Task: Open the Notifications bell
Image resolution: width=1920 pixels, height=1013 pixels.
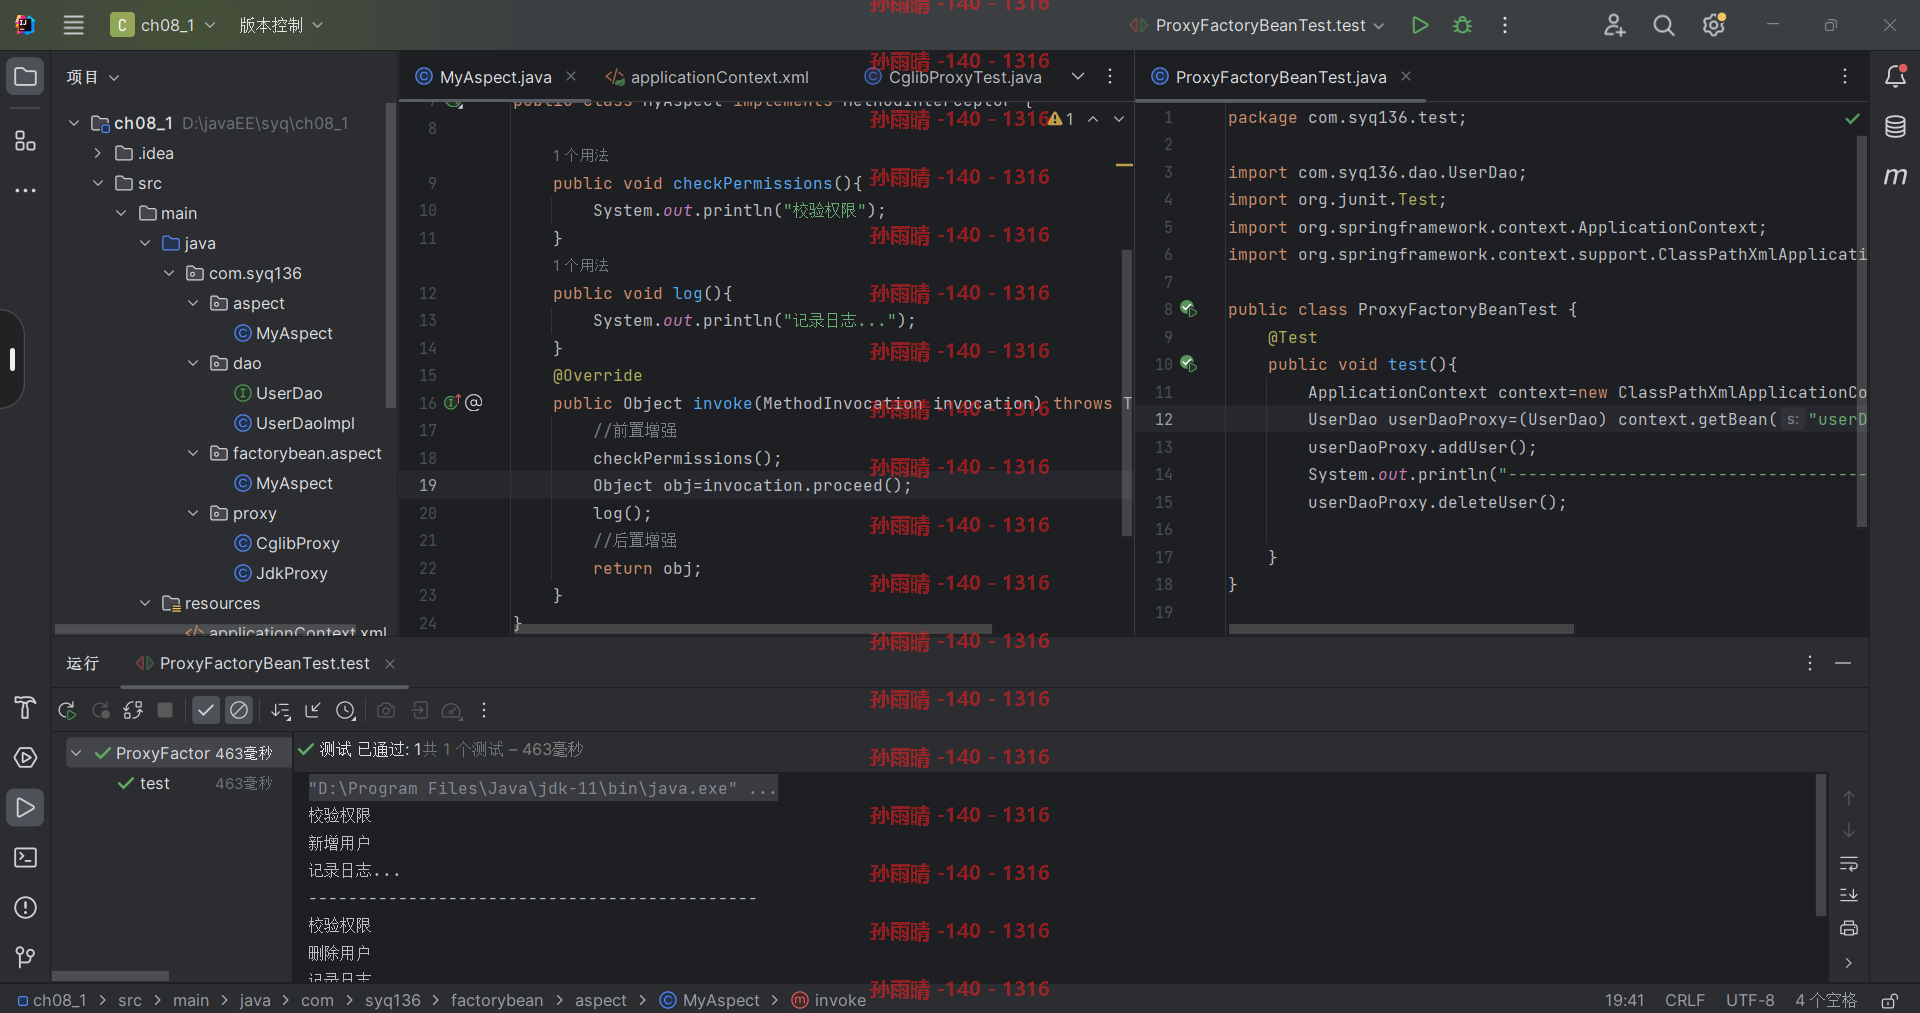Action: (x=1895, y=76)
